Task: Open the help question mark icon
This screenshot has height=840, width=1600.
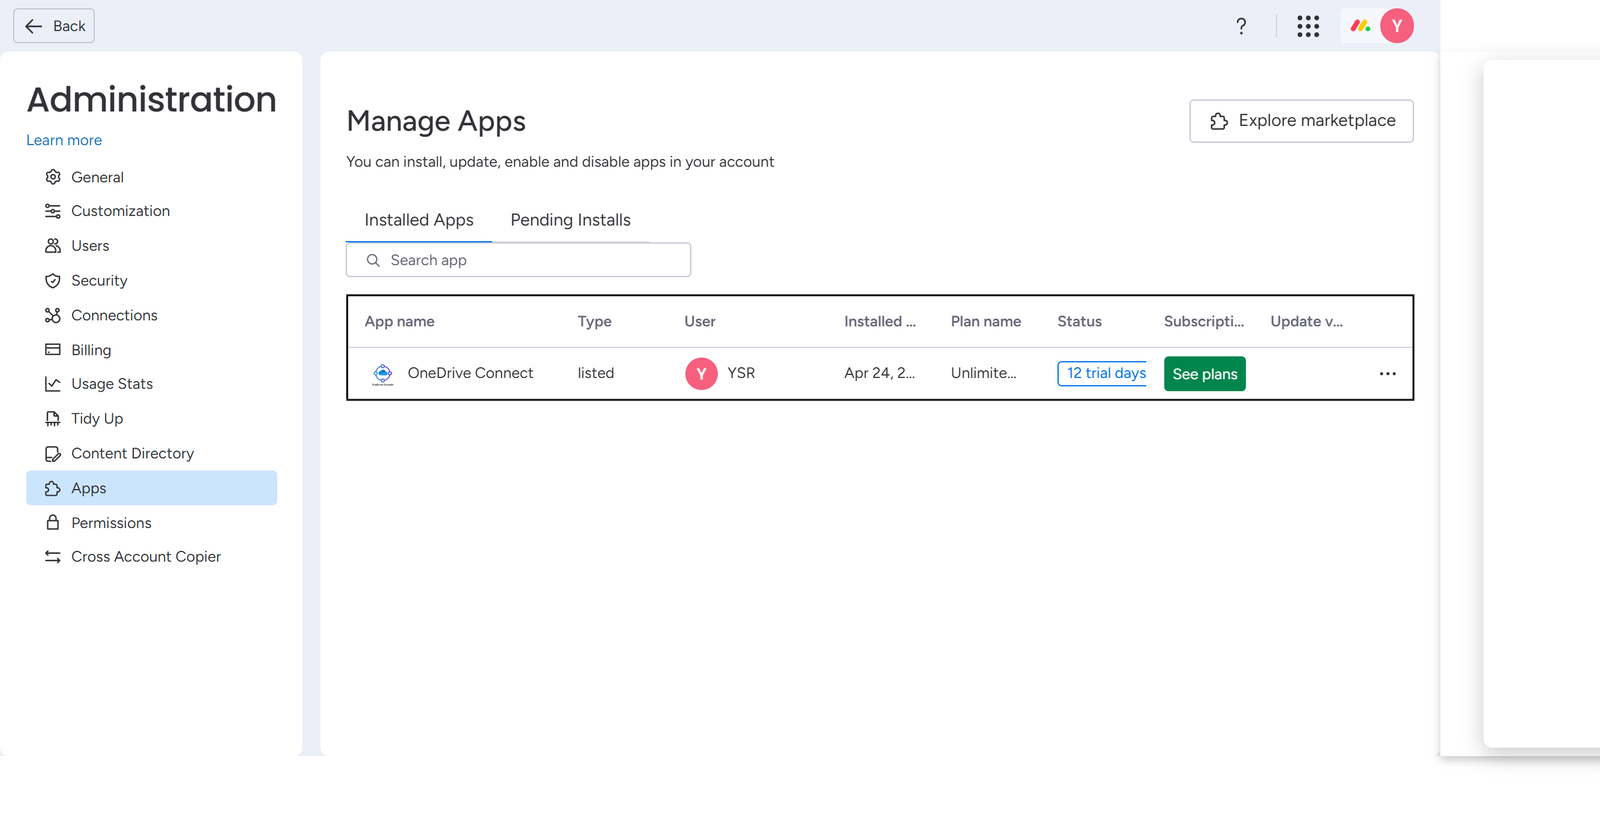Action: [1241, 26]
